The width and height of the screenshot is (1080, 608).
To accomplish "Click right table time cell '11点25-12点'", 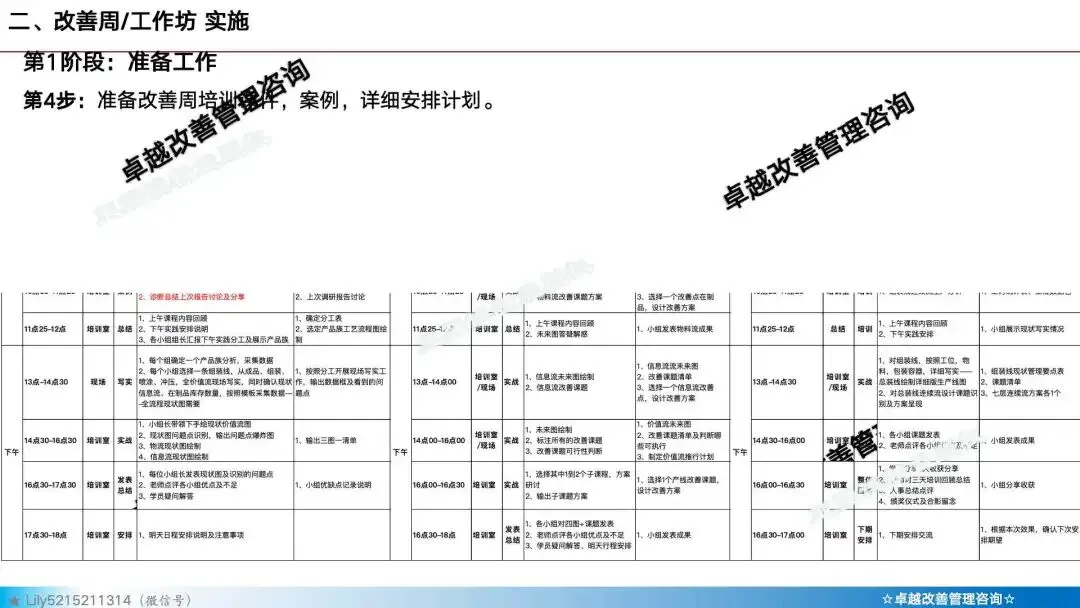I will [773, 329].
